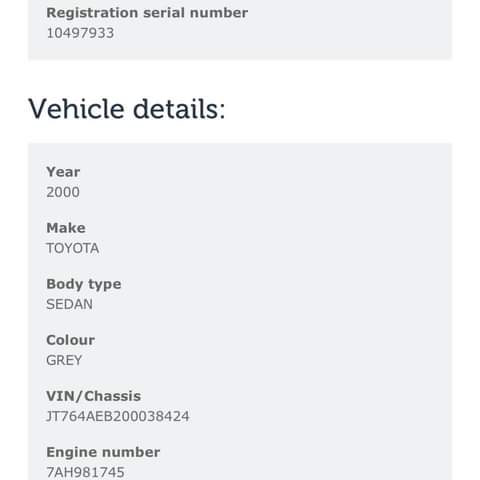Viewport: 480px width, 480px height.
Task: Click the SEDAN body type value
Action: [x=69, y=304]
